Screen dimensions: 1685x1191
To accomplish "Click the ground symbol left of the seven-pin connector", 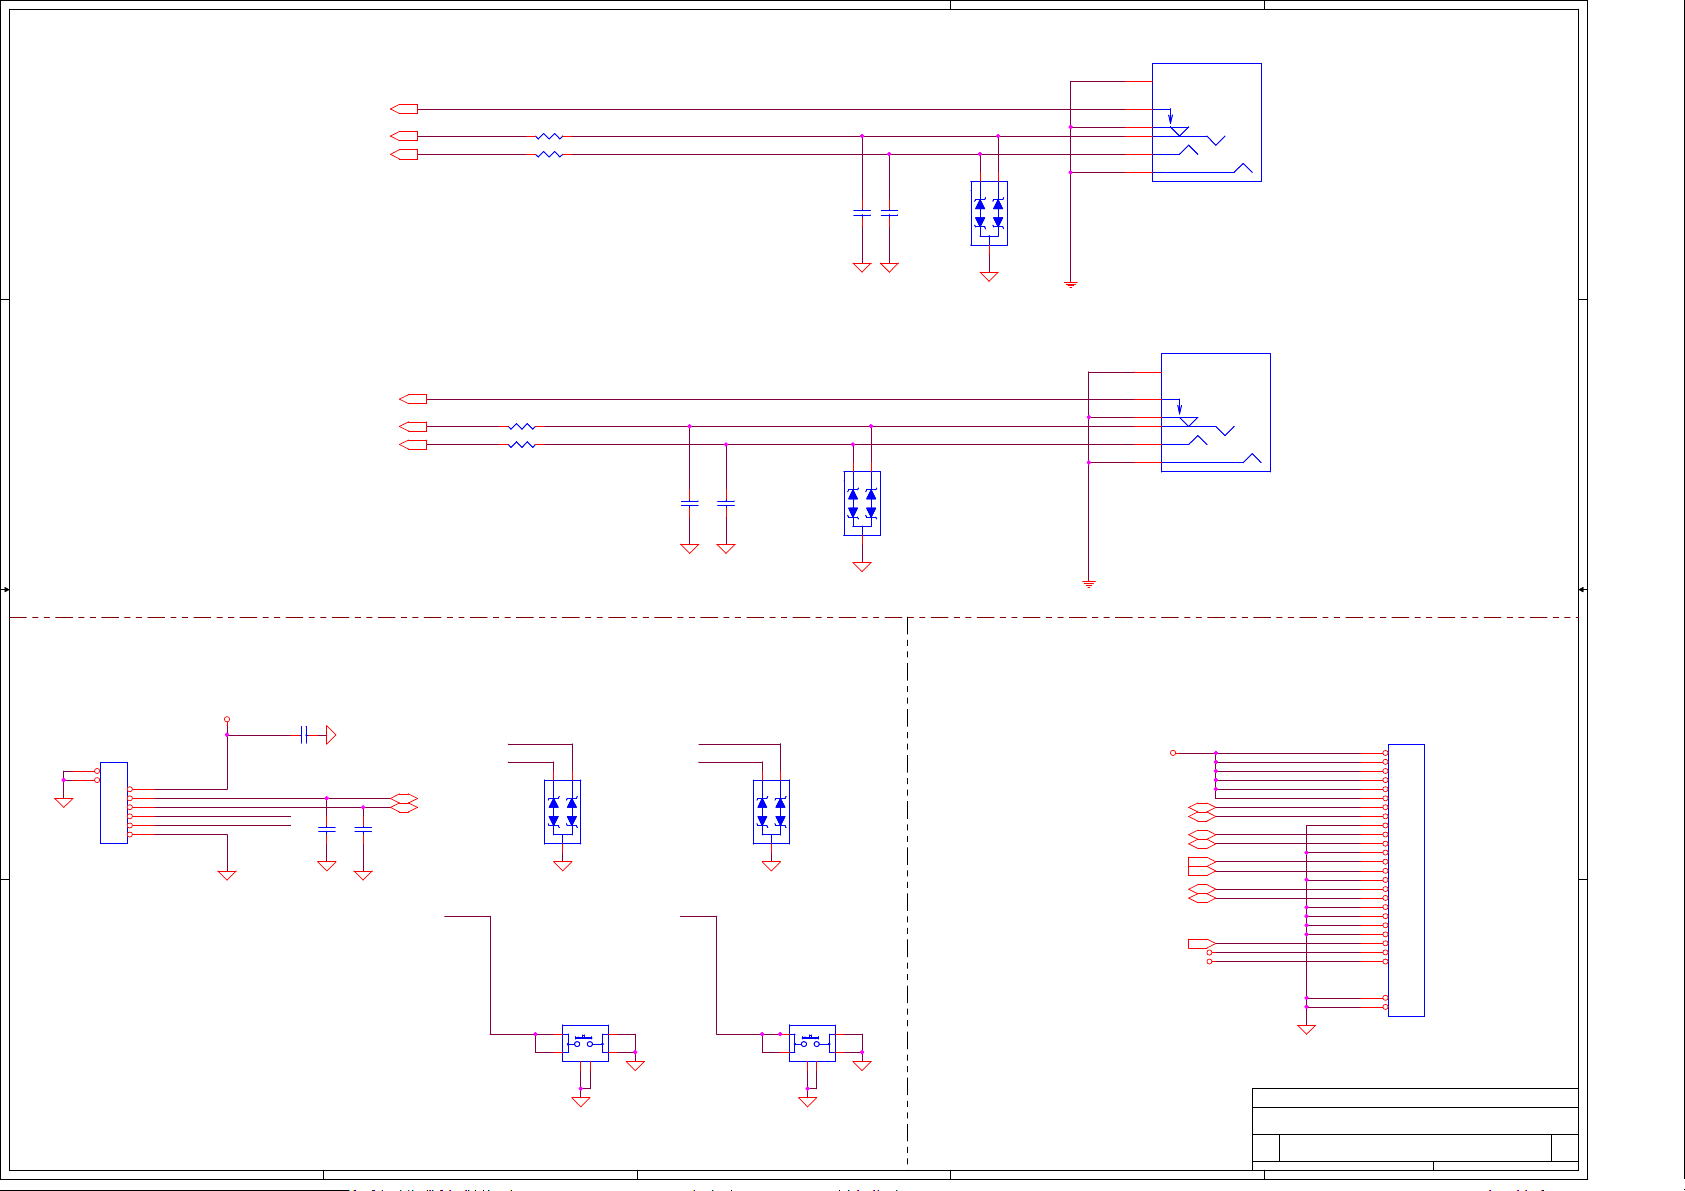I will (x=63, y=802).
